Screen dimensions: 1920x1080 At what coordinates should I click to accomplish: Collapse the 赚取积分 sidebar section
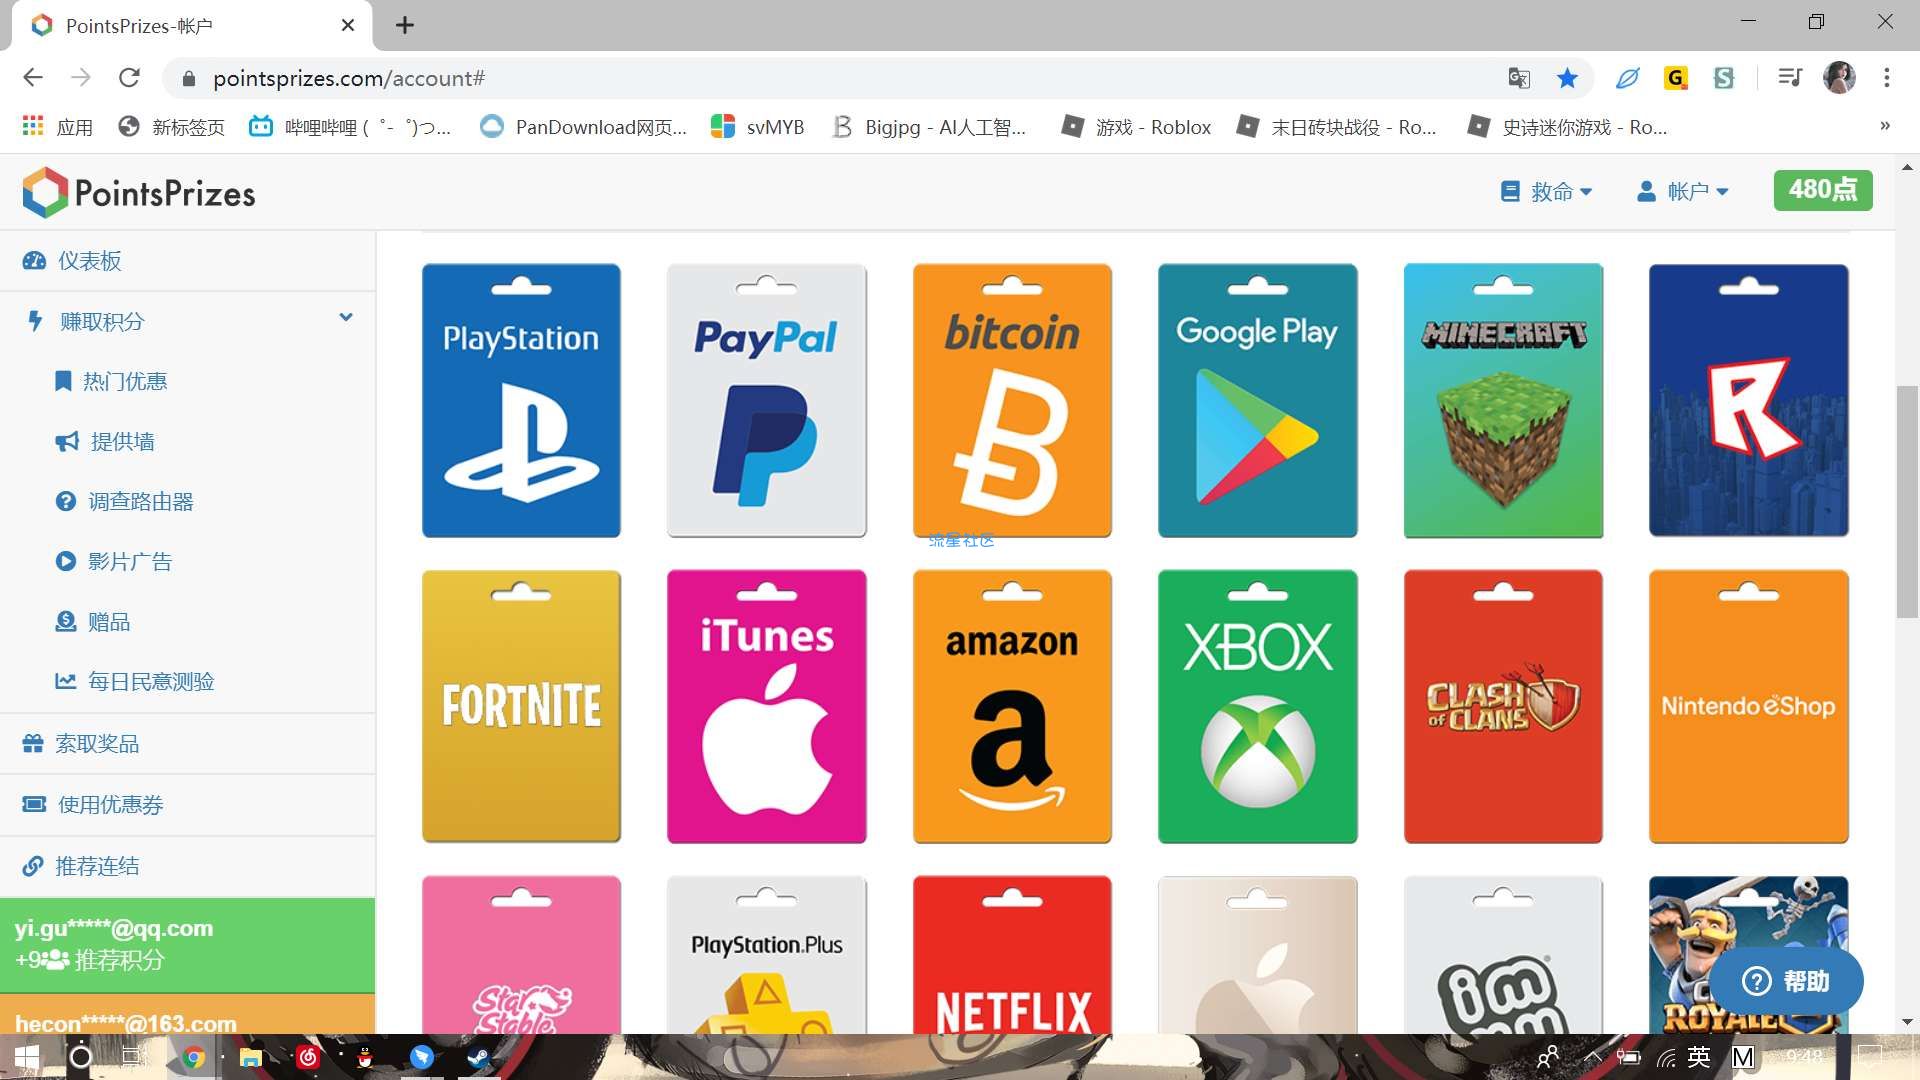click(188, 321)
